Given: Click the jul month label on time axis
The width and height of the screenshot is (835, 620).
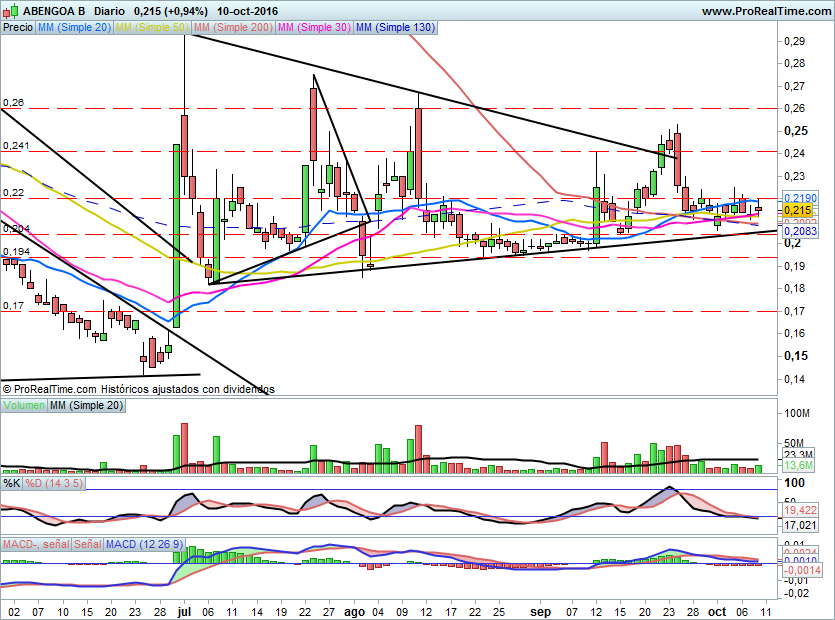Looking at the screenshot, I should click(x=184, y=611).
